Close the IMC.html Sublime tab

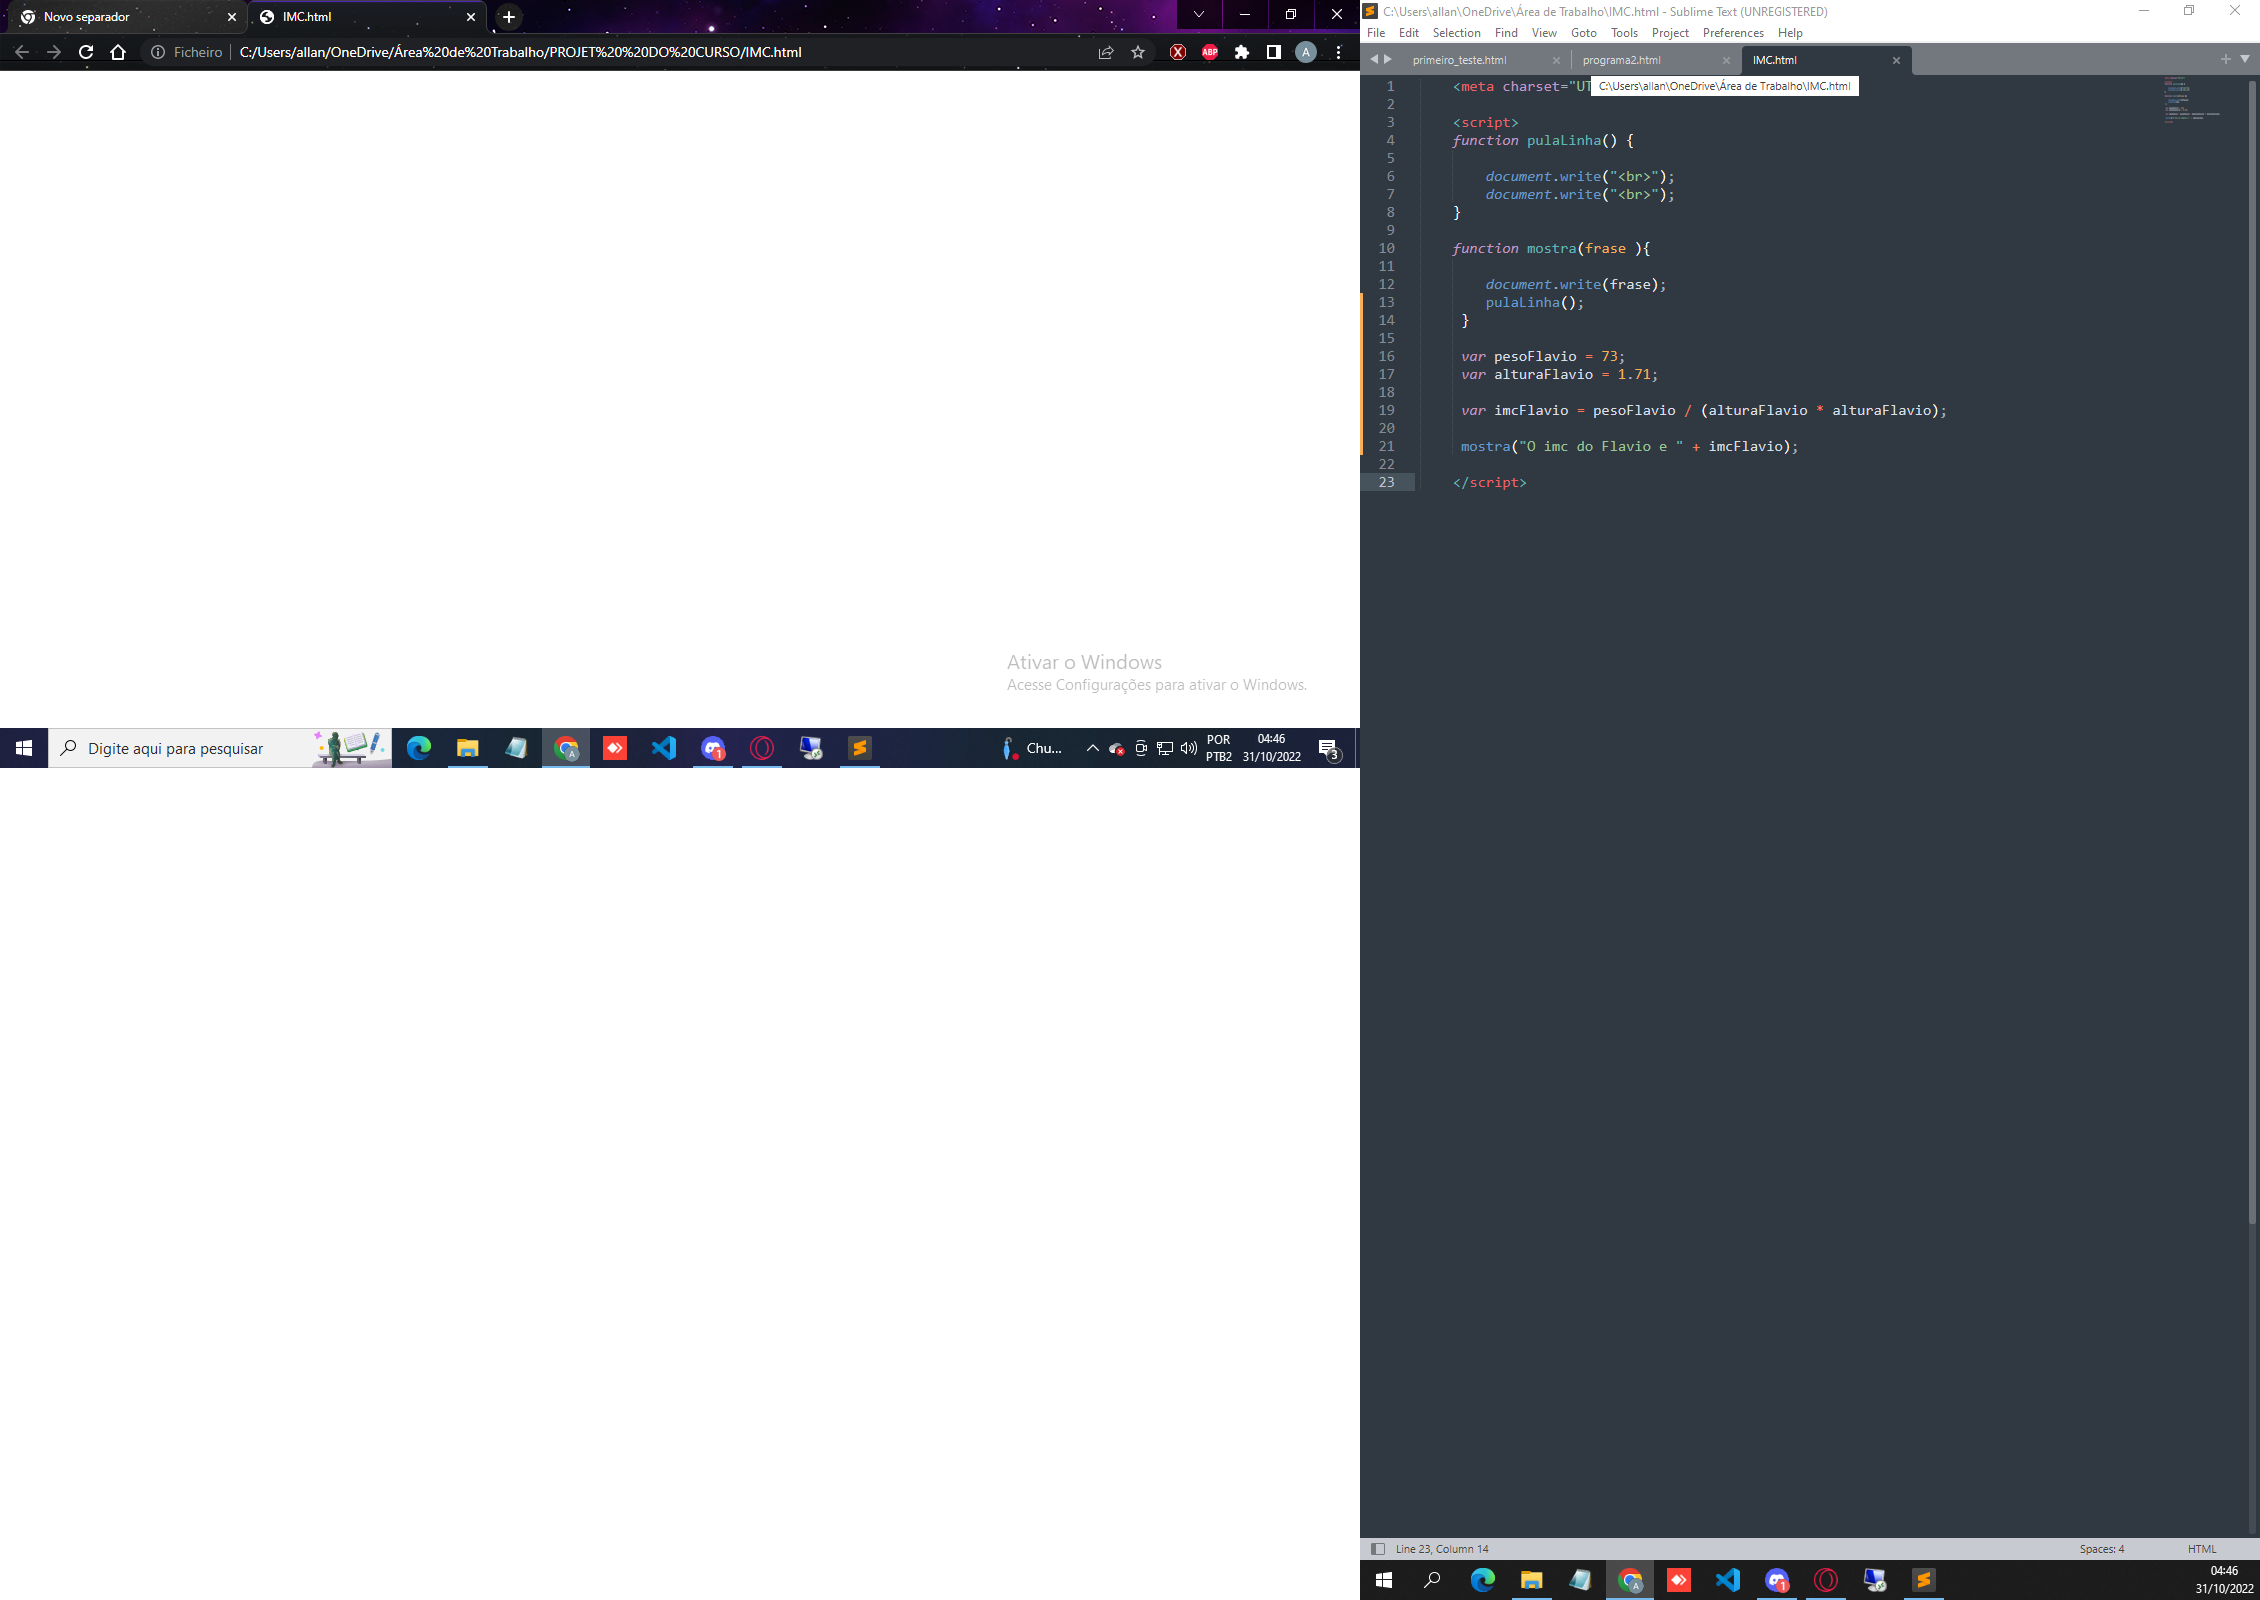(1896, 60)
